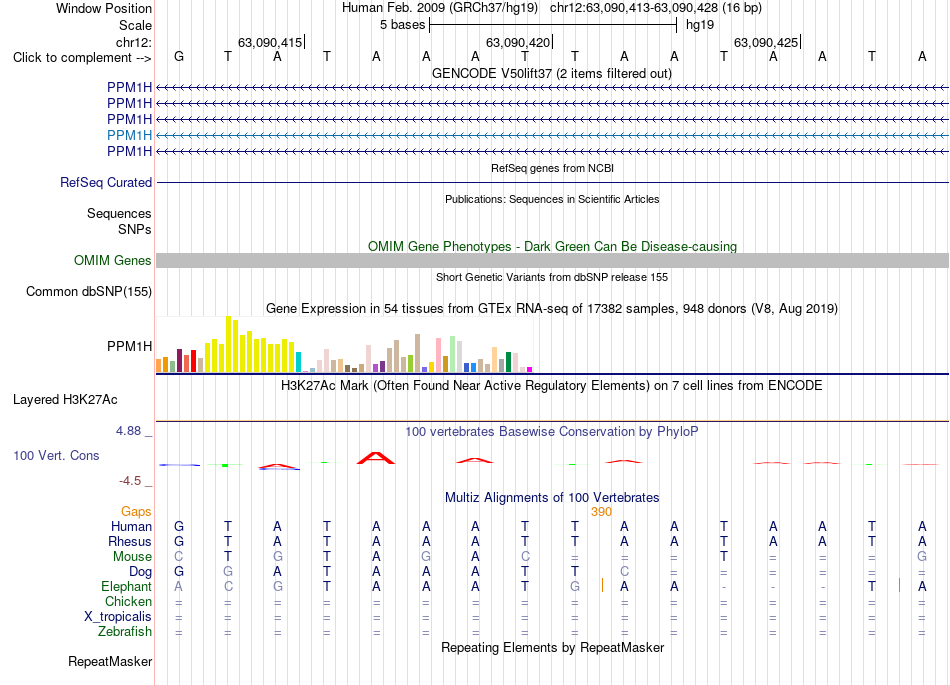This screenshot has height=685, width=950.
Task: Click the '5 bases' scale bar label
Action: pos(402,25)
